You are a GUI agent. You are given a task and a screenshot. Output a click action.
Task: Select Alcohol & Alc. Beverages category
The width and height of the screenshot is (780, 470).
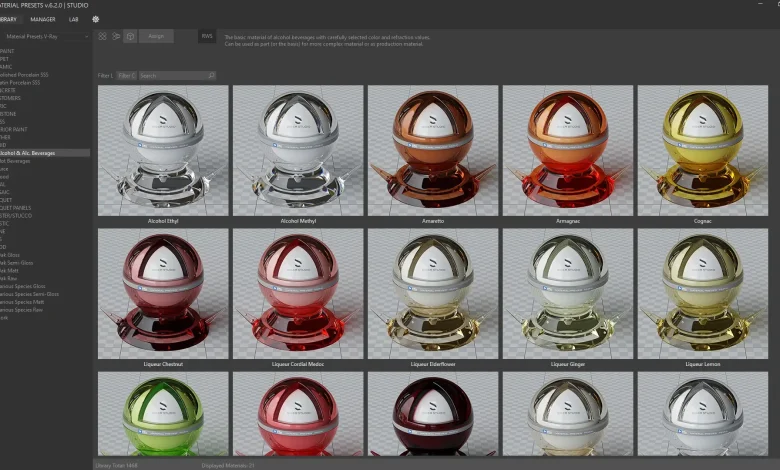click(45, 153)
